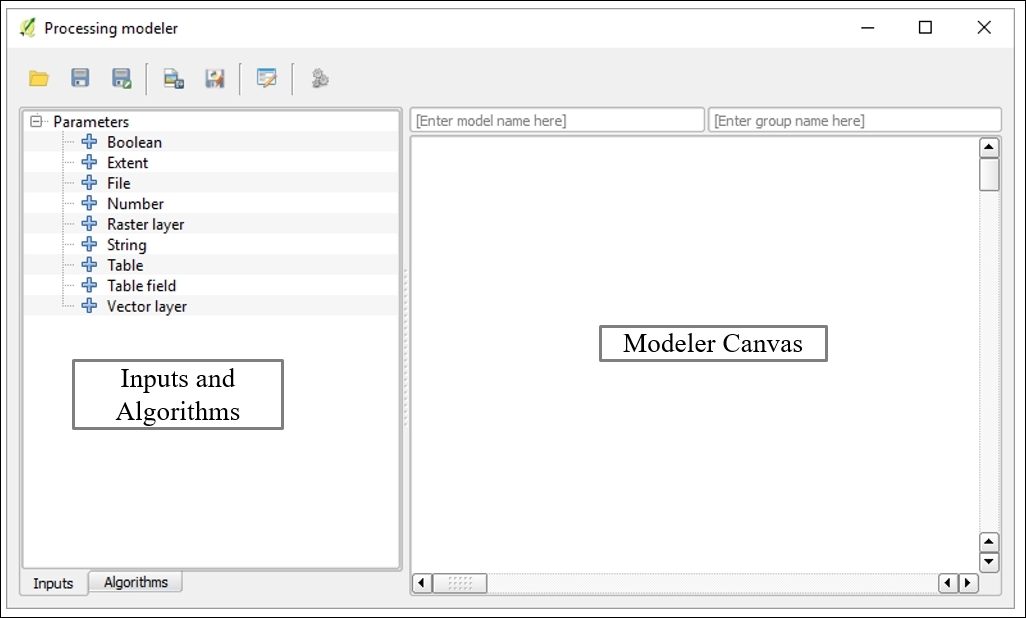Select the Table field parameter

point(141,285)
